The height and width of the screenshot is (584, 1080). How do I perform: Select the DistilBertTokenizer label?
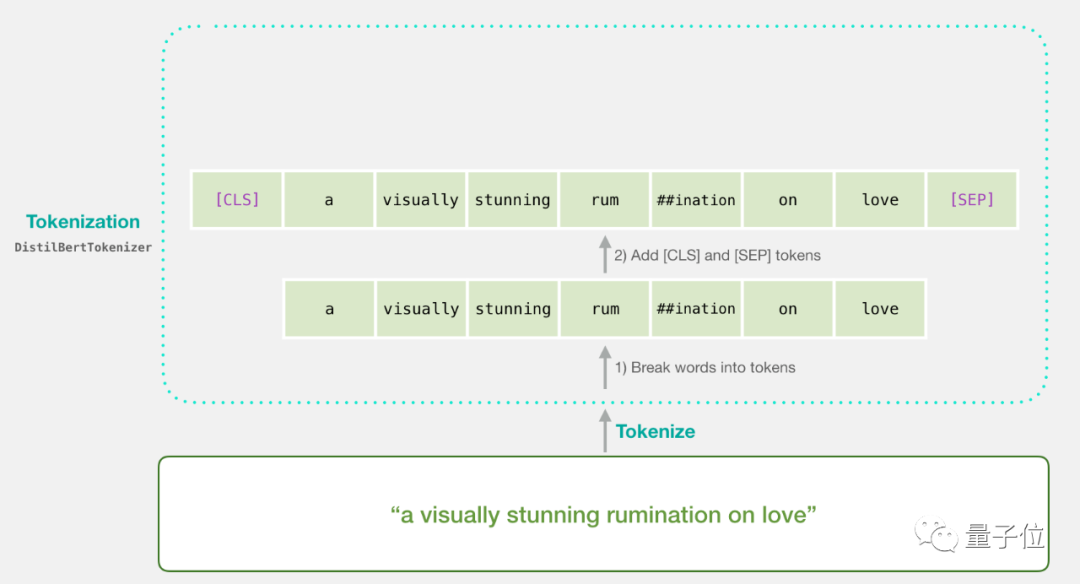click(83, 247)
